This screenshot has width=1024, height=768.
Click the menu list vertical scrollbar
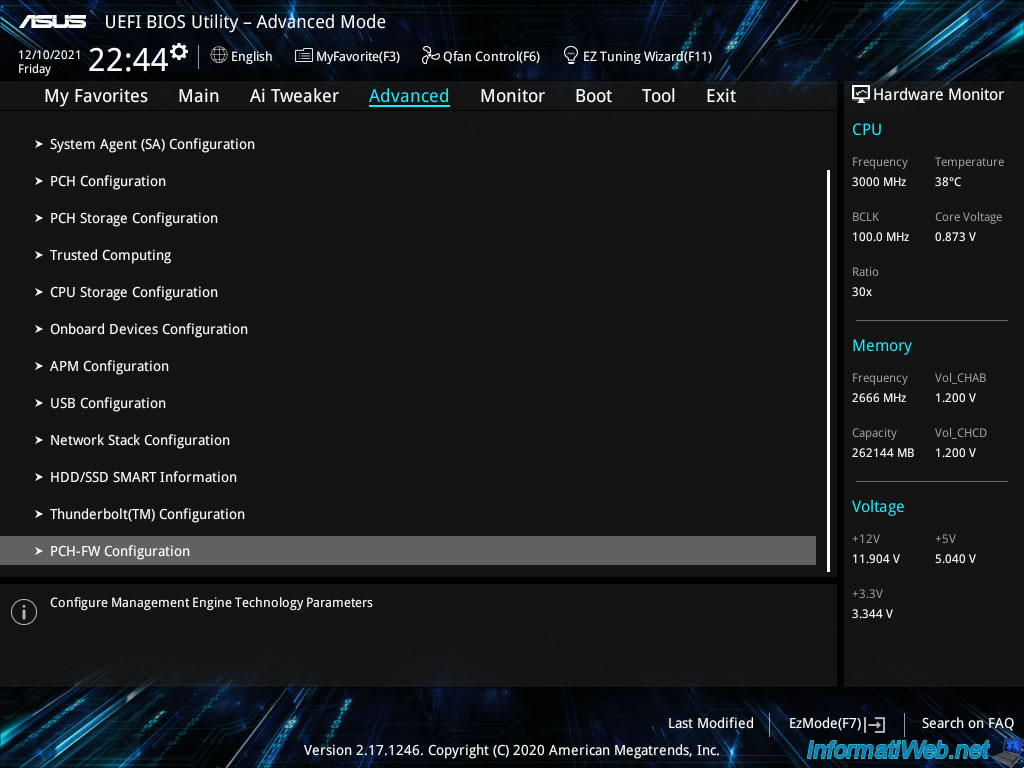pyautogui.click(x=828, y=371)
